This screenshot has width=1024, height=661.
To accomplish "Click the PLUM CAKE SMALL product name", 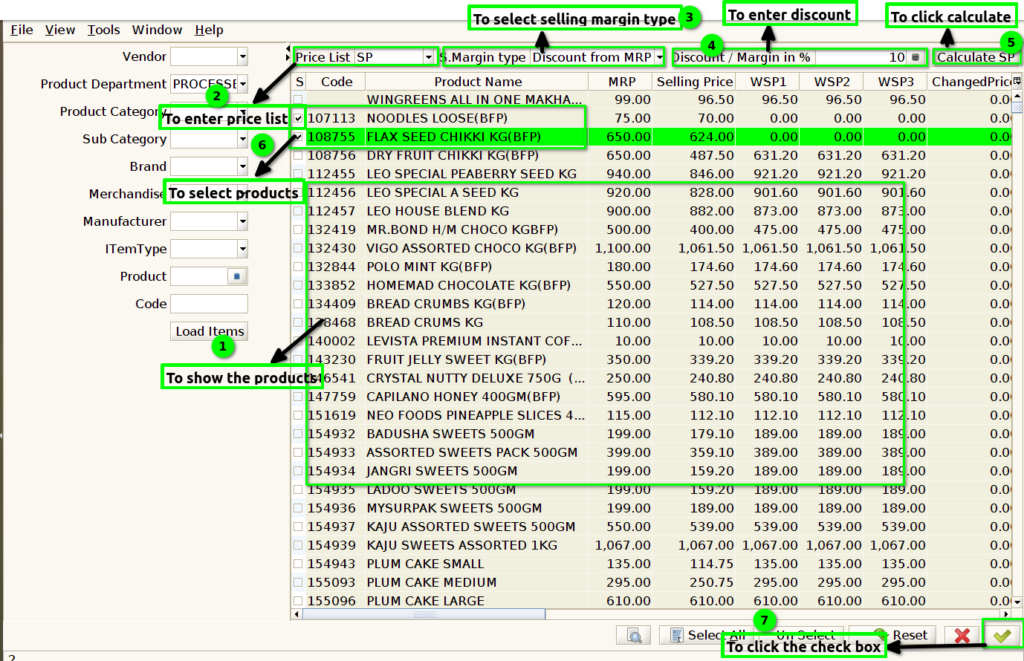I will coord(425,564).
